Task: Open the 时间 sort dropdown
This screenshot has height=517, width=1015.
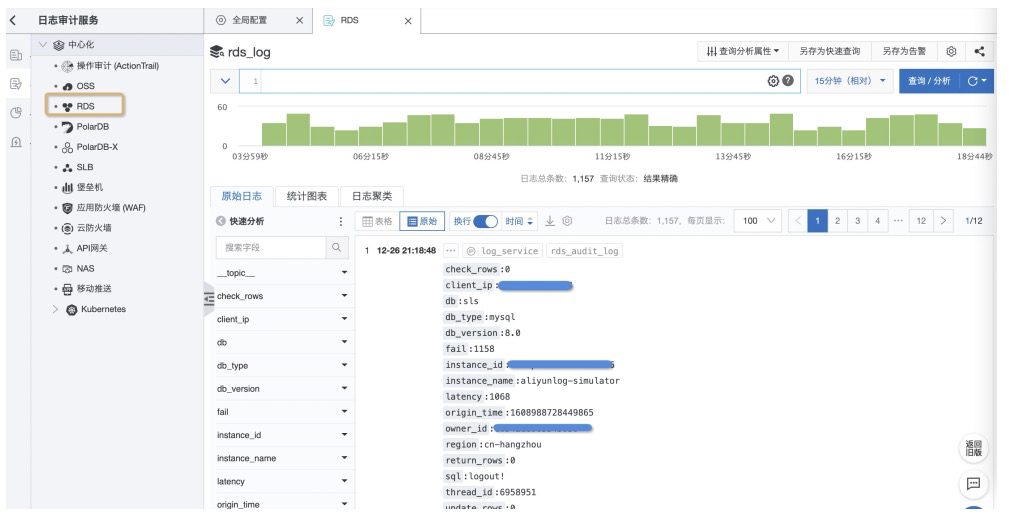Action: pos(520,221)
